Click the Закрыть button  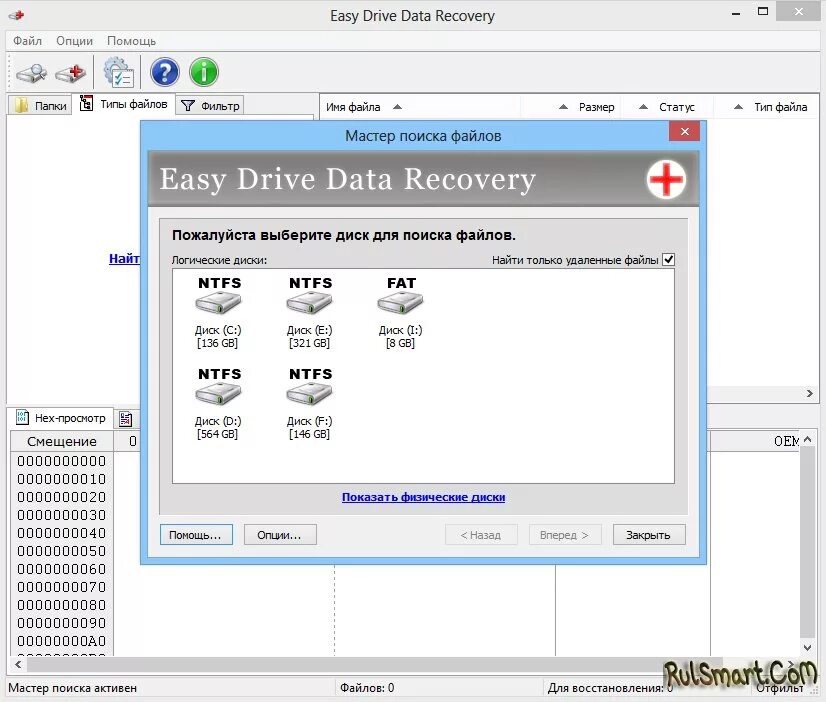click(649, 535)
